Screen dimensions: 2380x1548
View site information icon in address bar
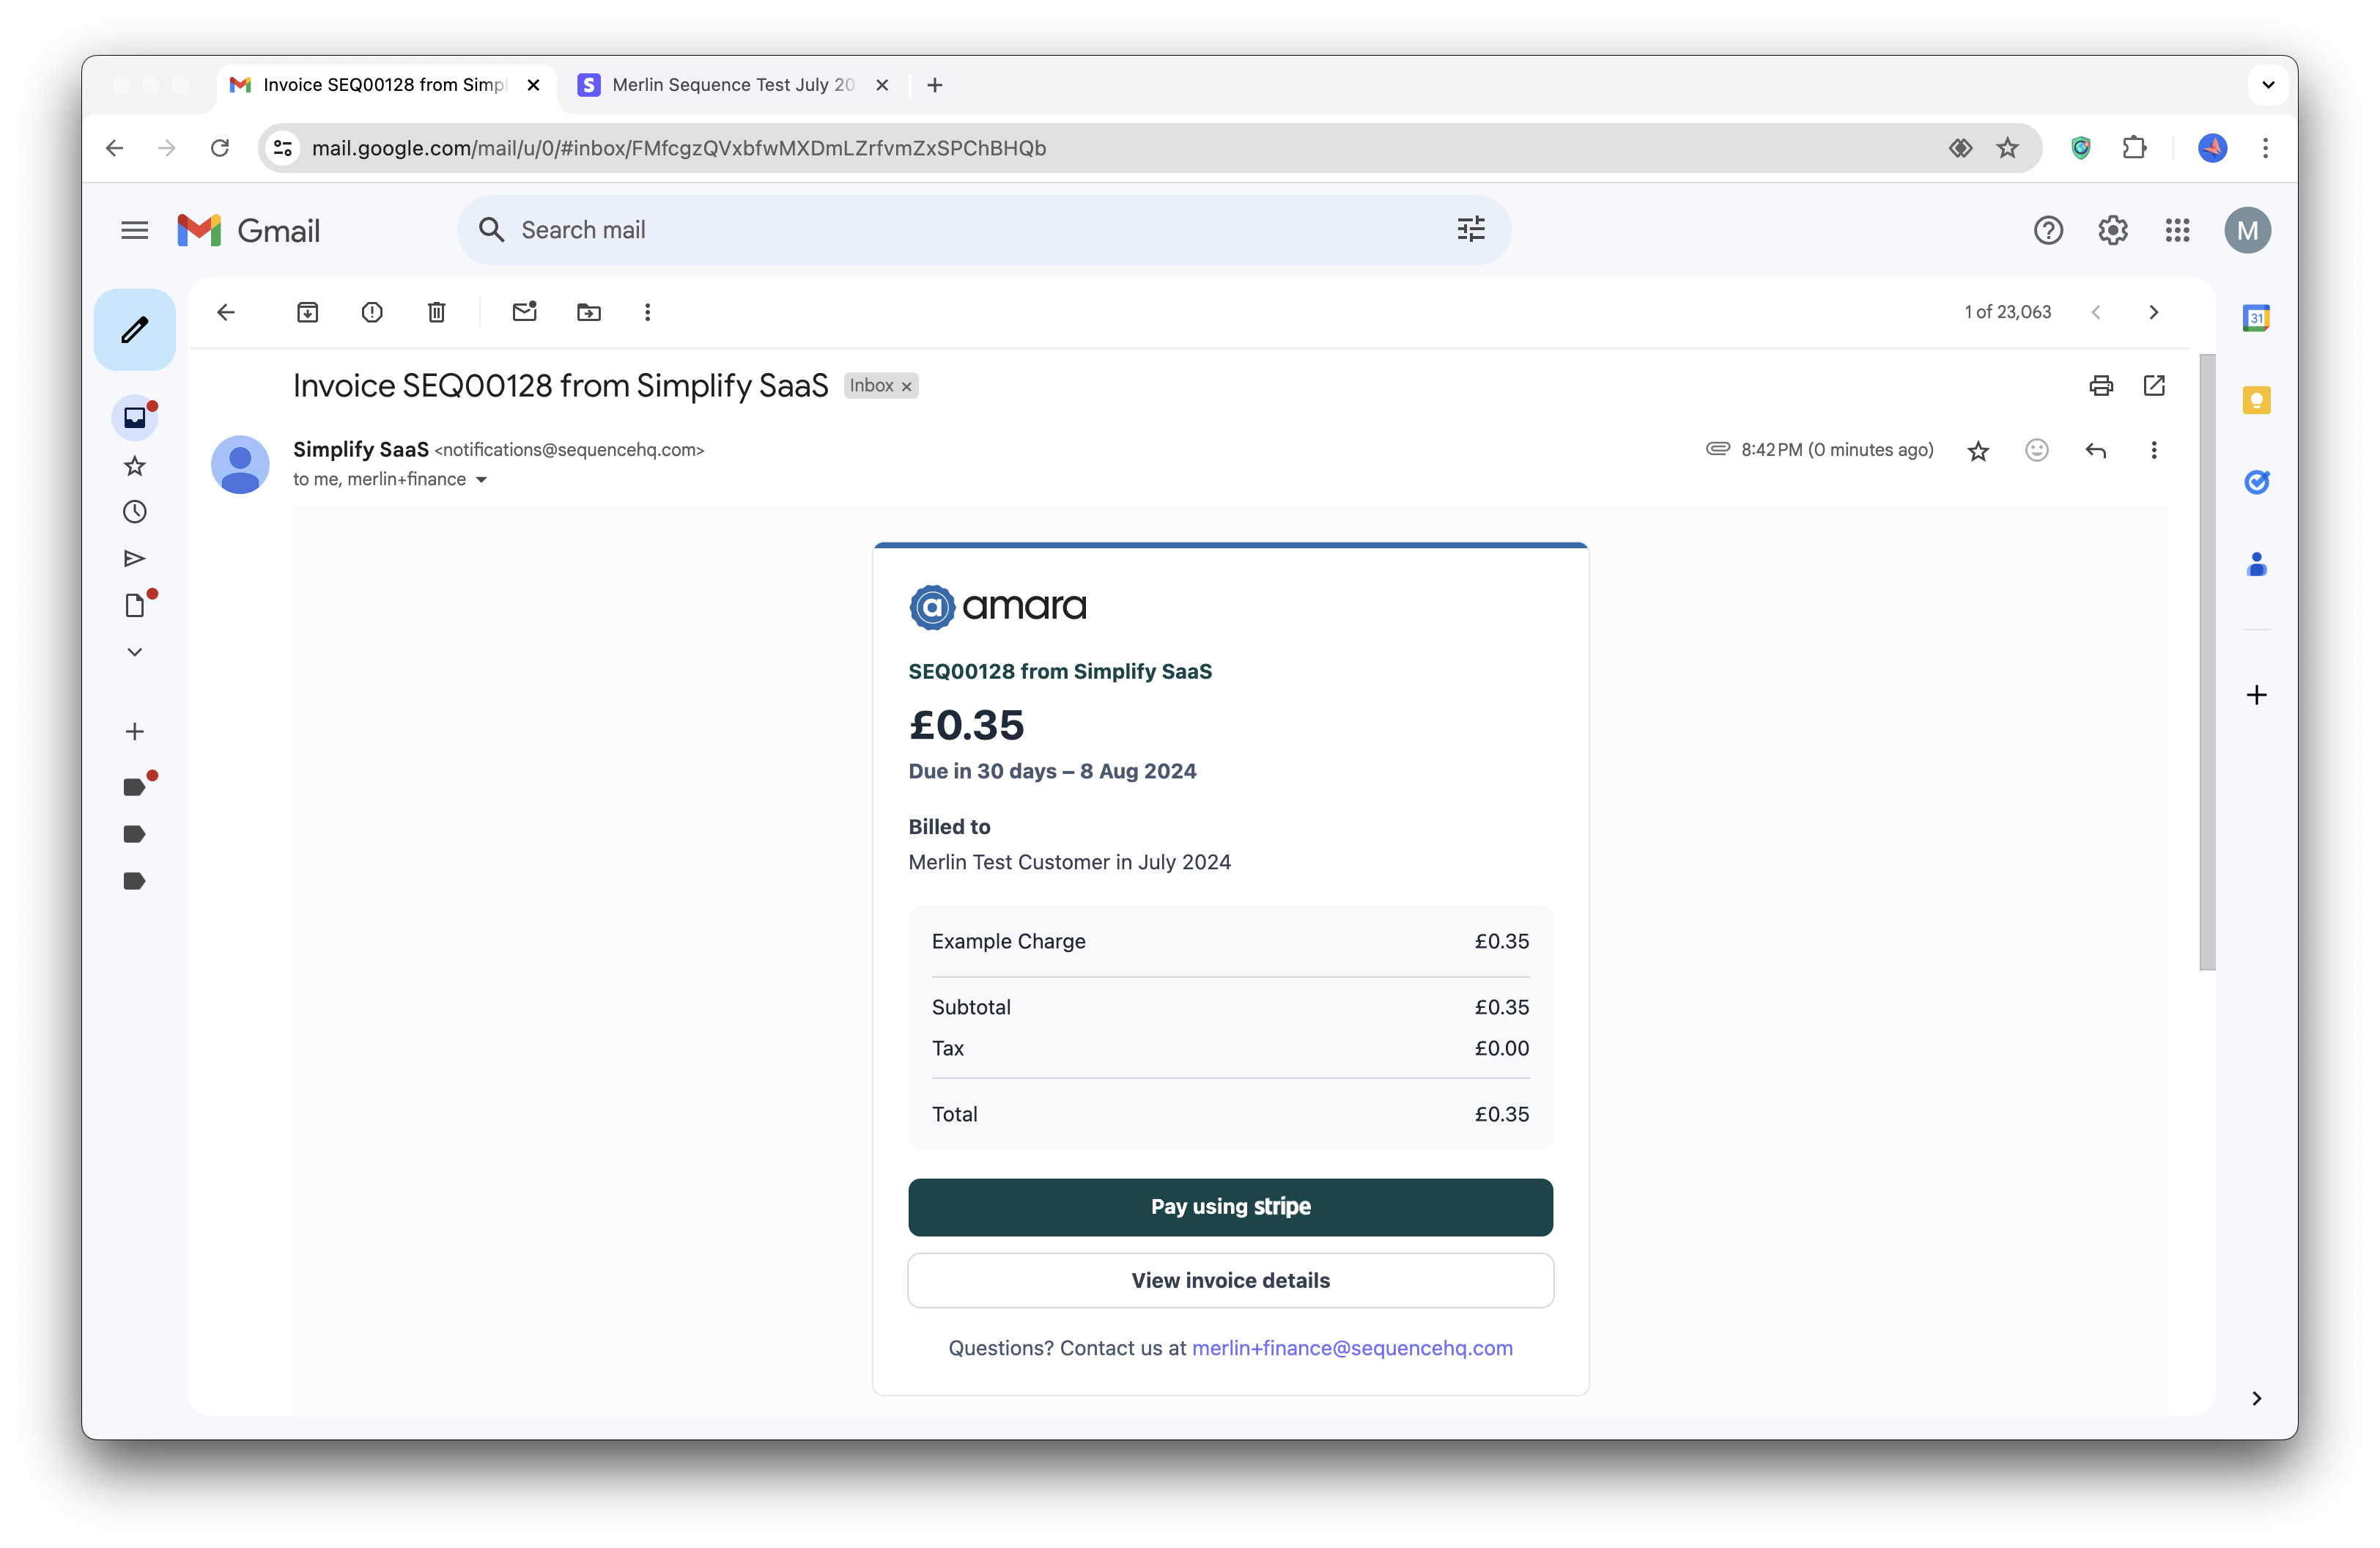(x=283, y=148)
